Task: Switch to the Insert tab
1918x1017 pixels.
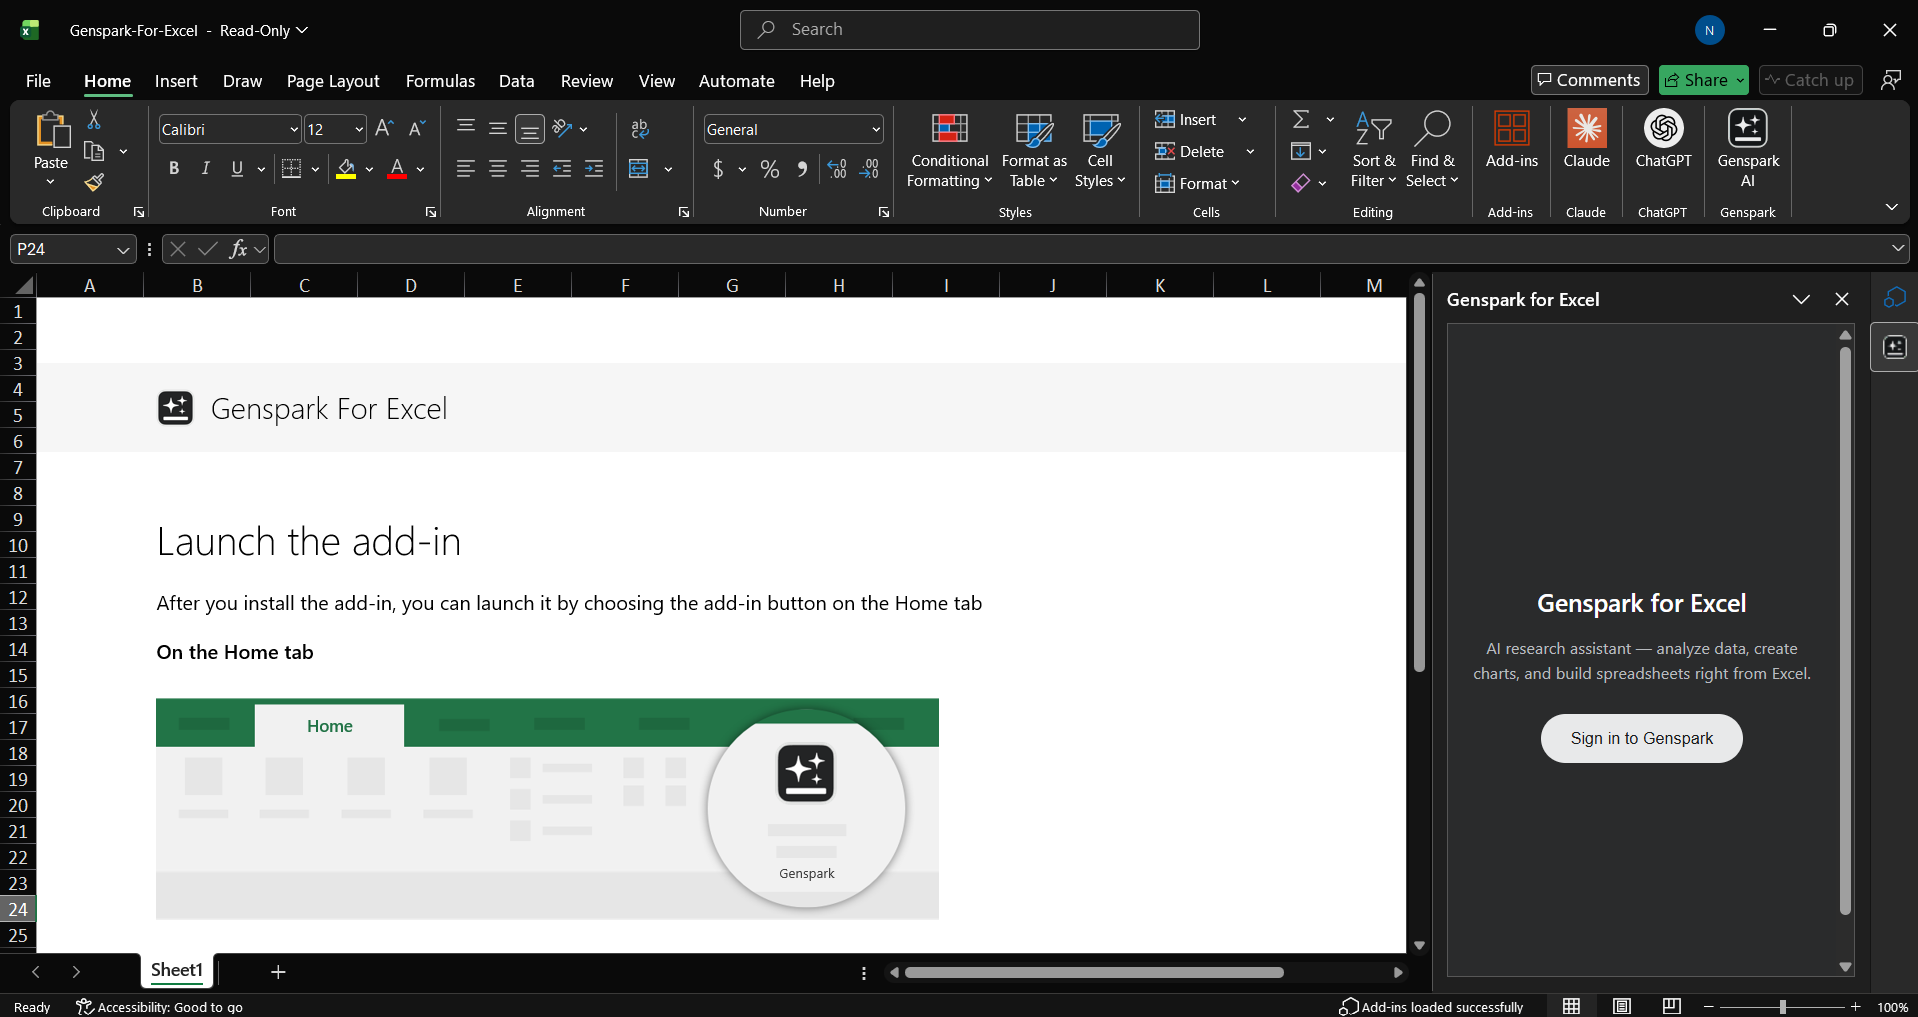Action: click(x=176, y=81)
